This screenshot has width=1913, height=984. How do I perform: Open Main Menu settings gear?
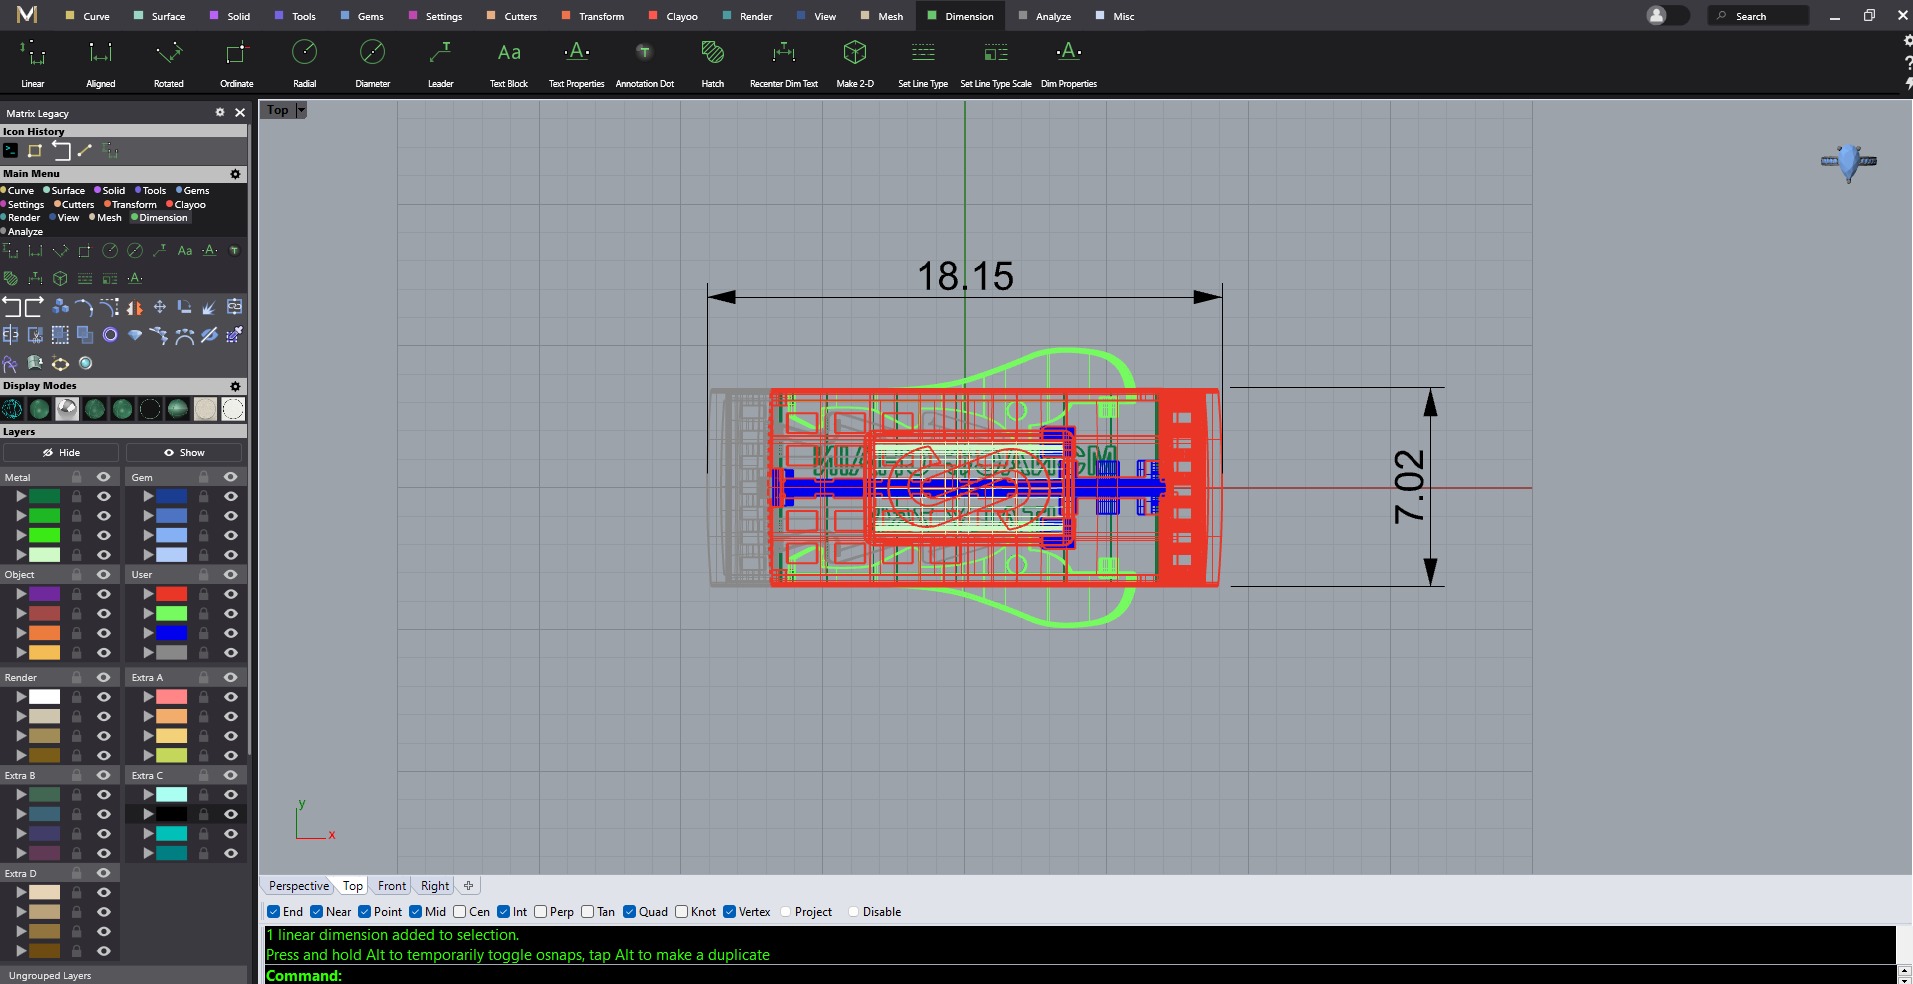(236, 174)
